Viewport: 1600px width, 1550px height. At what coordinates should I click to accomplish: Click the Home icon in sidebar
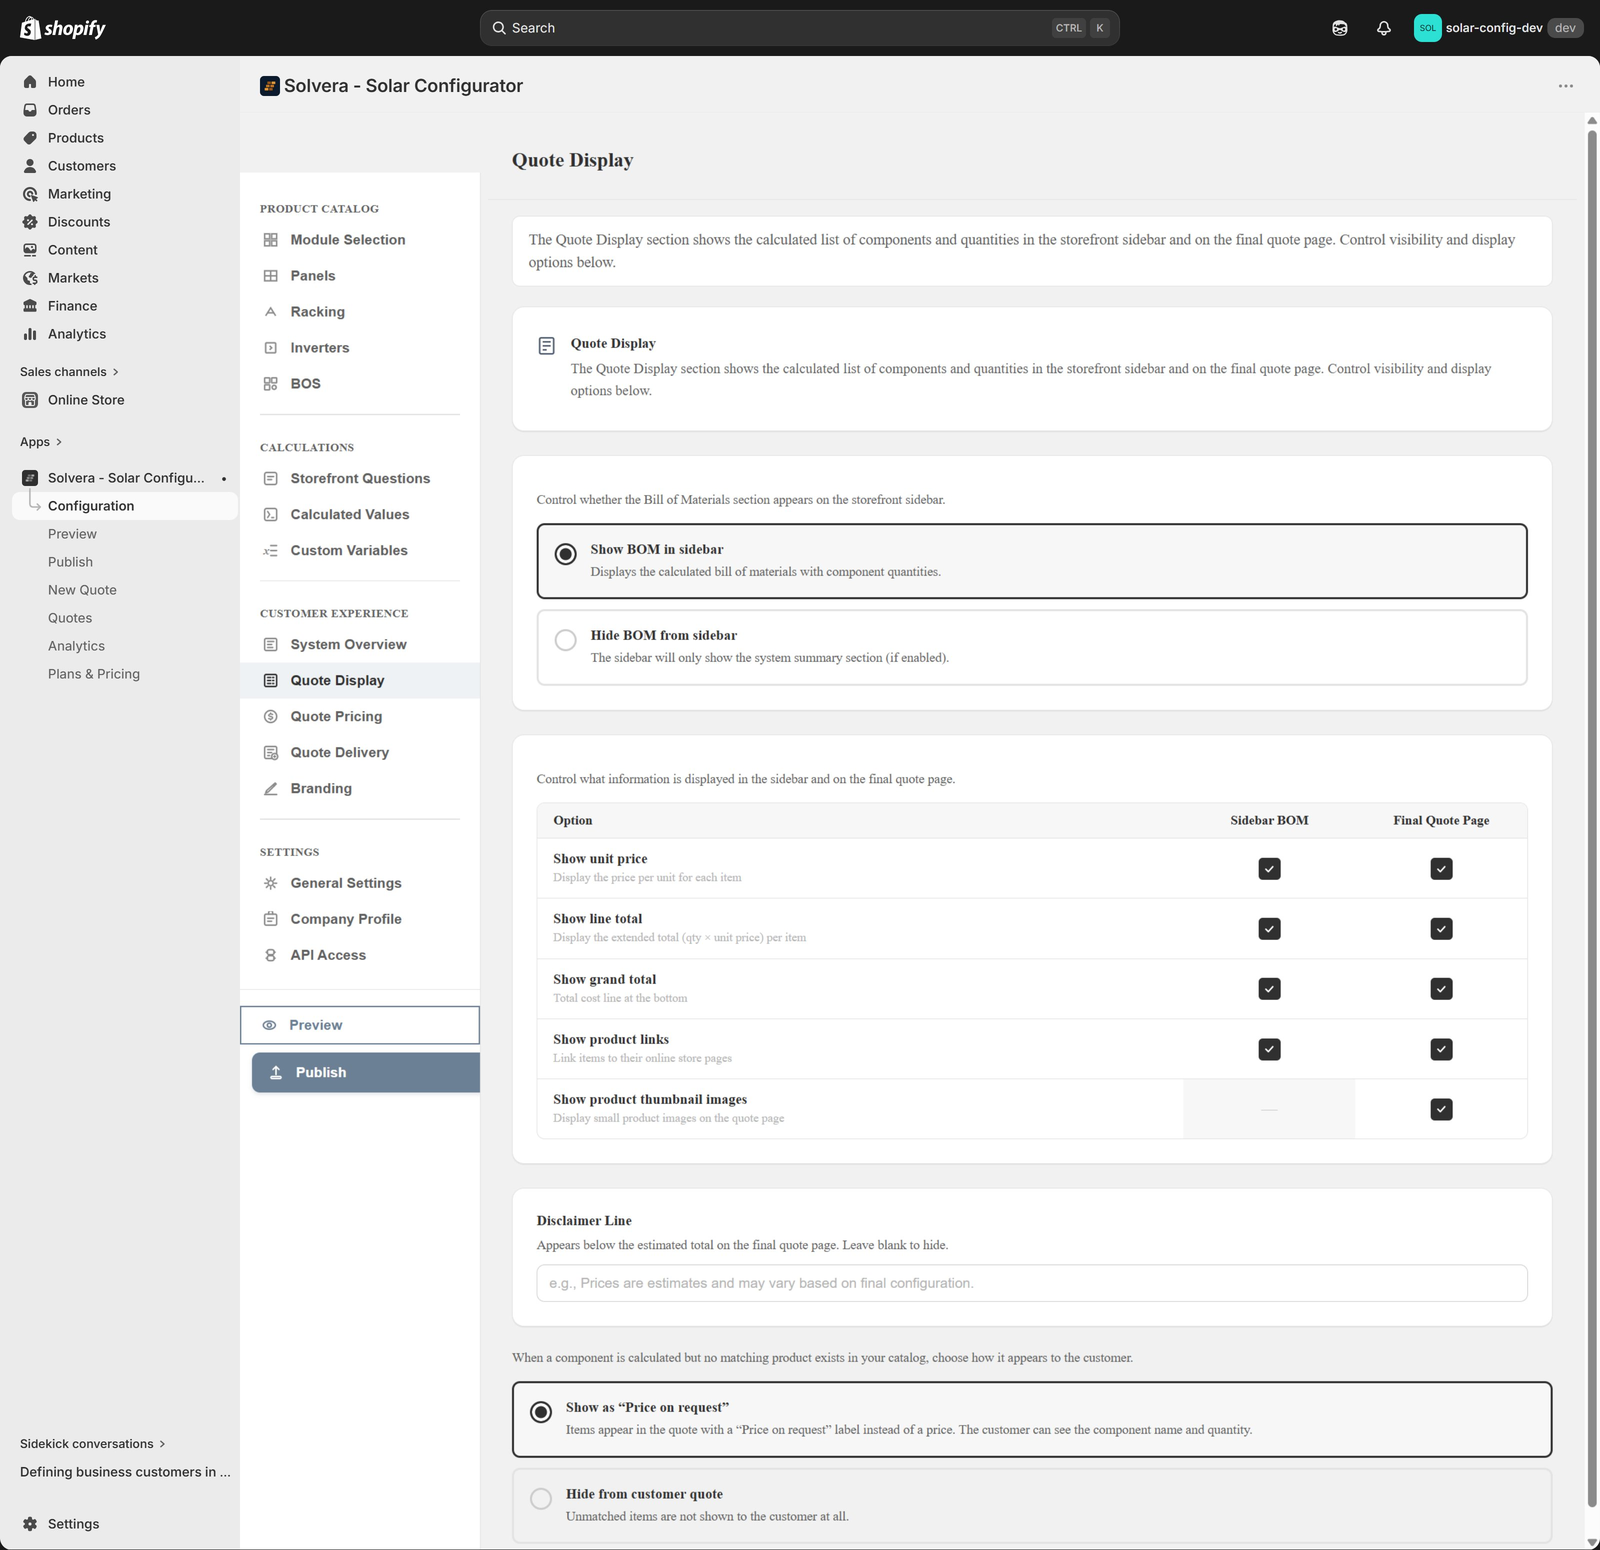click(30, 82)
